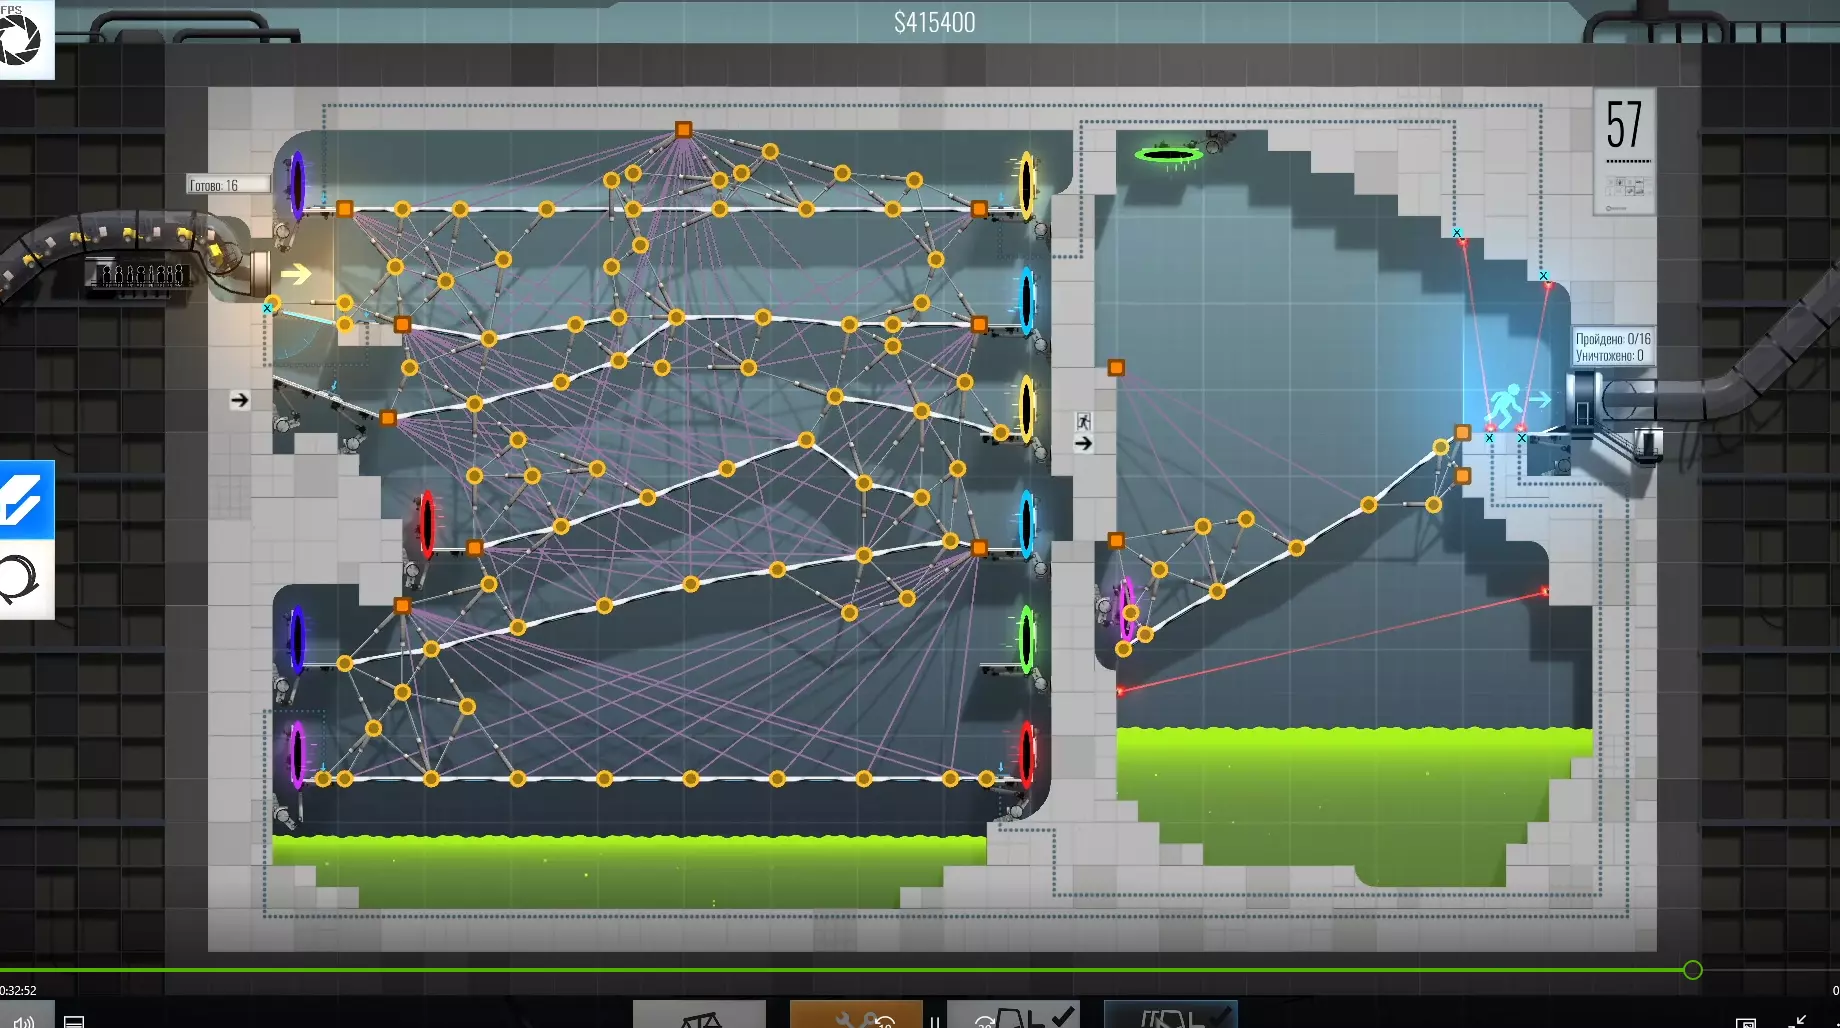Click the green ceiling portal

tap(1168, 154)
